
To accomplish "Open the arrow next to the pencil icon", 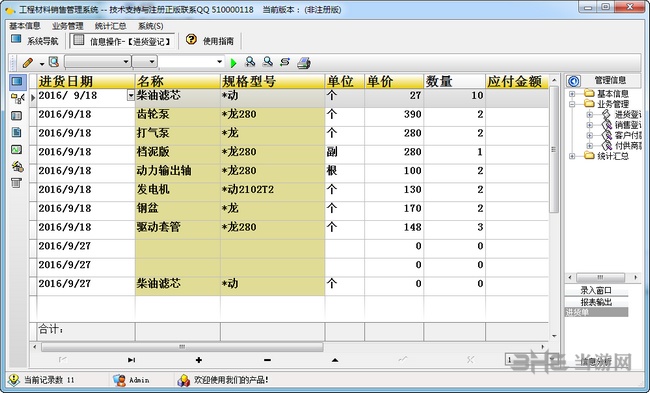I will click(x=42, y=63).
